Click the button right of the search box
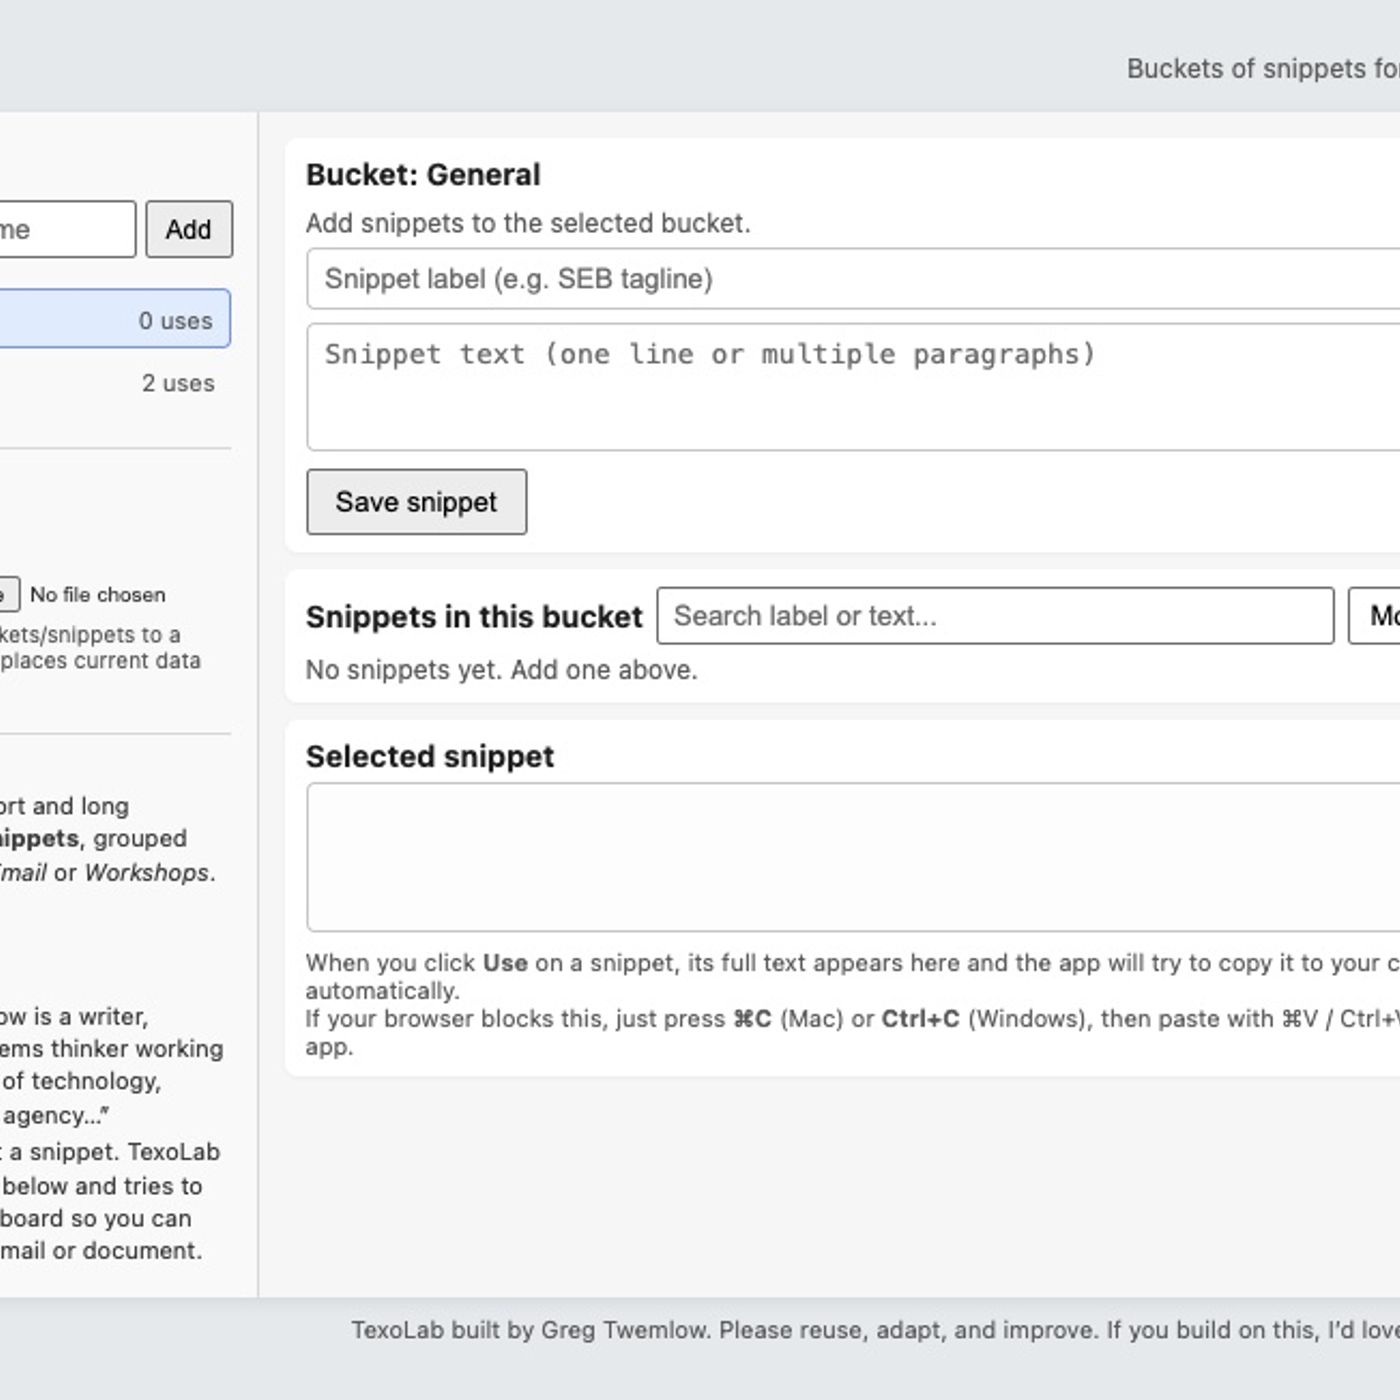Image resolution: width=1400 pixels, height=1400 pixels. (x=1376, y=616)
